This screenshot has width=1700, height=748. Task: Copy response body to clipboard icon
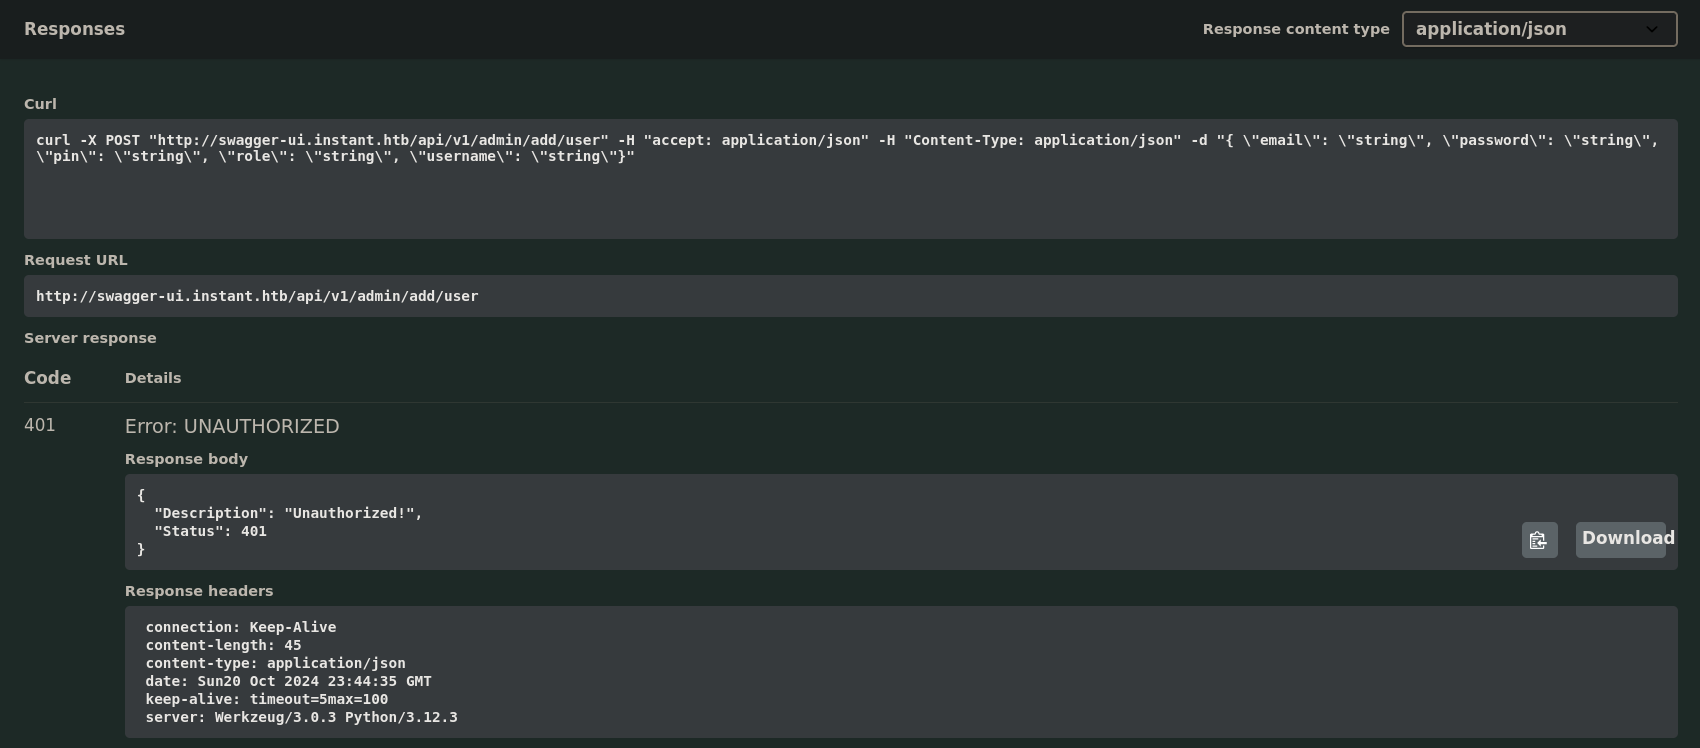pyautogui.click(x=1539, y=540)
